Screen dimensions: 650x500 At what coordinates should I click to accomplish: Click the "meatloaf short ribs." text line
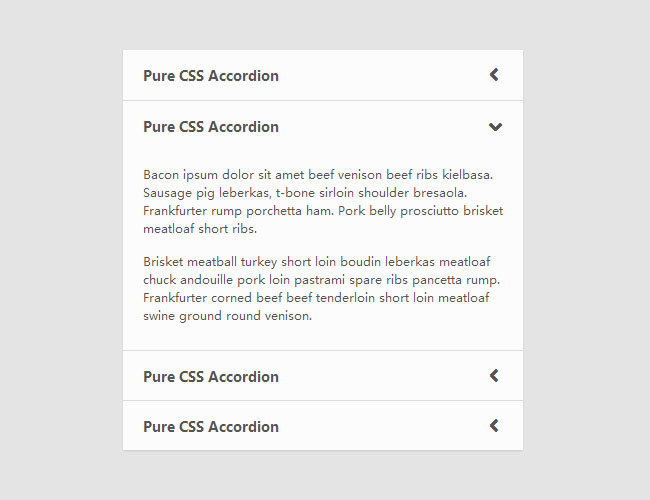[200, 229]
